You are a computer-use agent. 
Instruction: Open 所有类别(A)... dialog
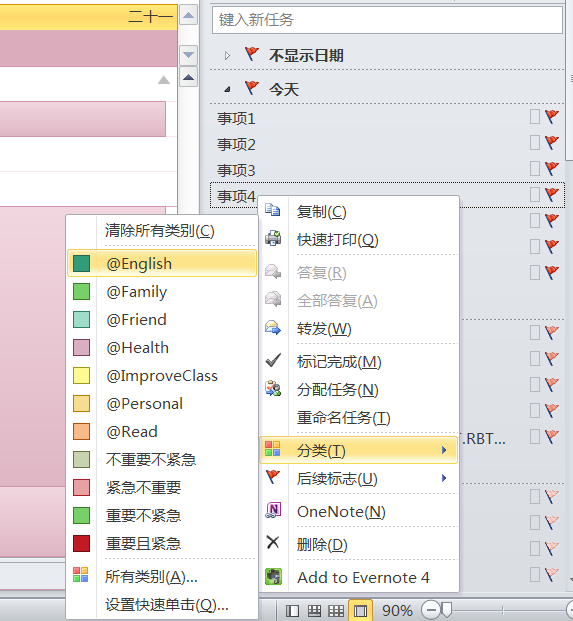click(x=151, y=577)
